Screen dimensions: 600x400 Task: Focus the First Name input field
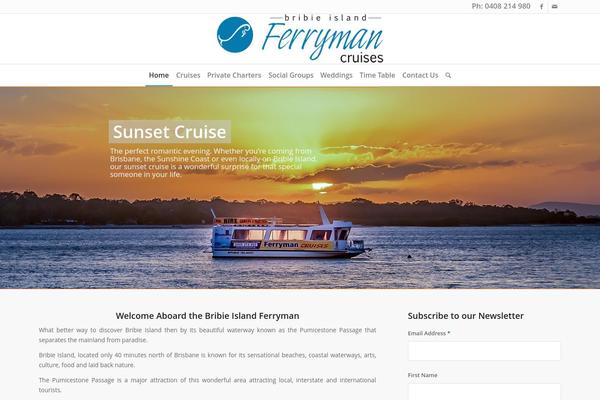[x=484, y=392]
